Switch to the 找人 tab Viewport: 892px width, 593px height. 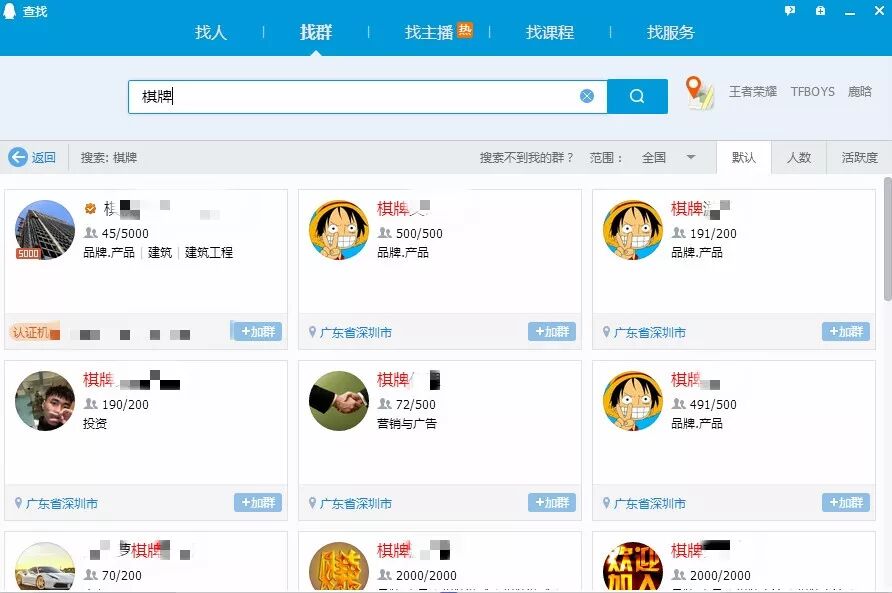coord(210,31)
